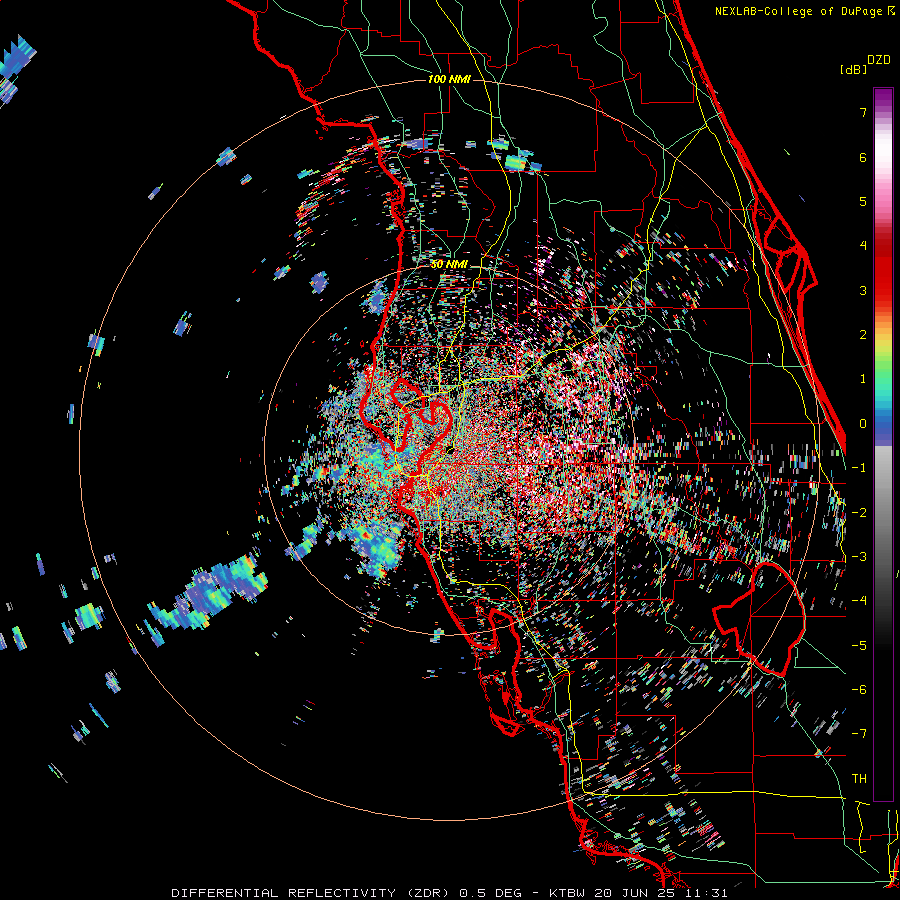Viewport: 900px width, 900px height.
Task: Click the 100 NMI range ring label
Action: (x=449, y=79)
